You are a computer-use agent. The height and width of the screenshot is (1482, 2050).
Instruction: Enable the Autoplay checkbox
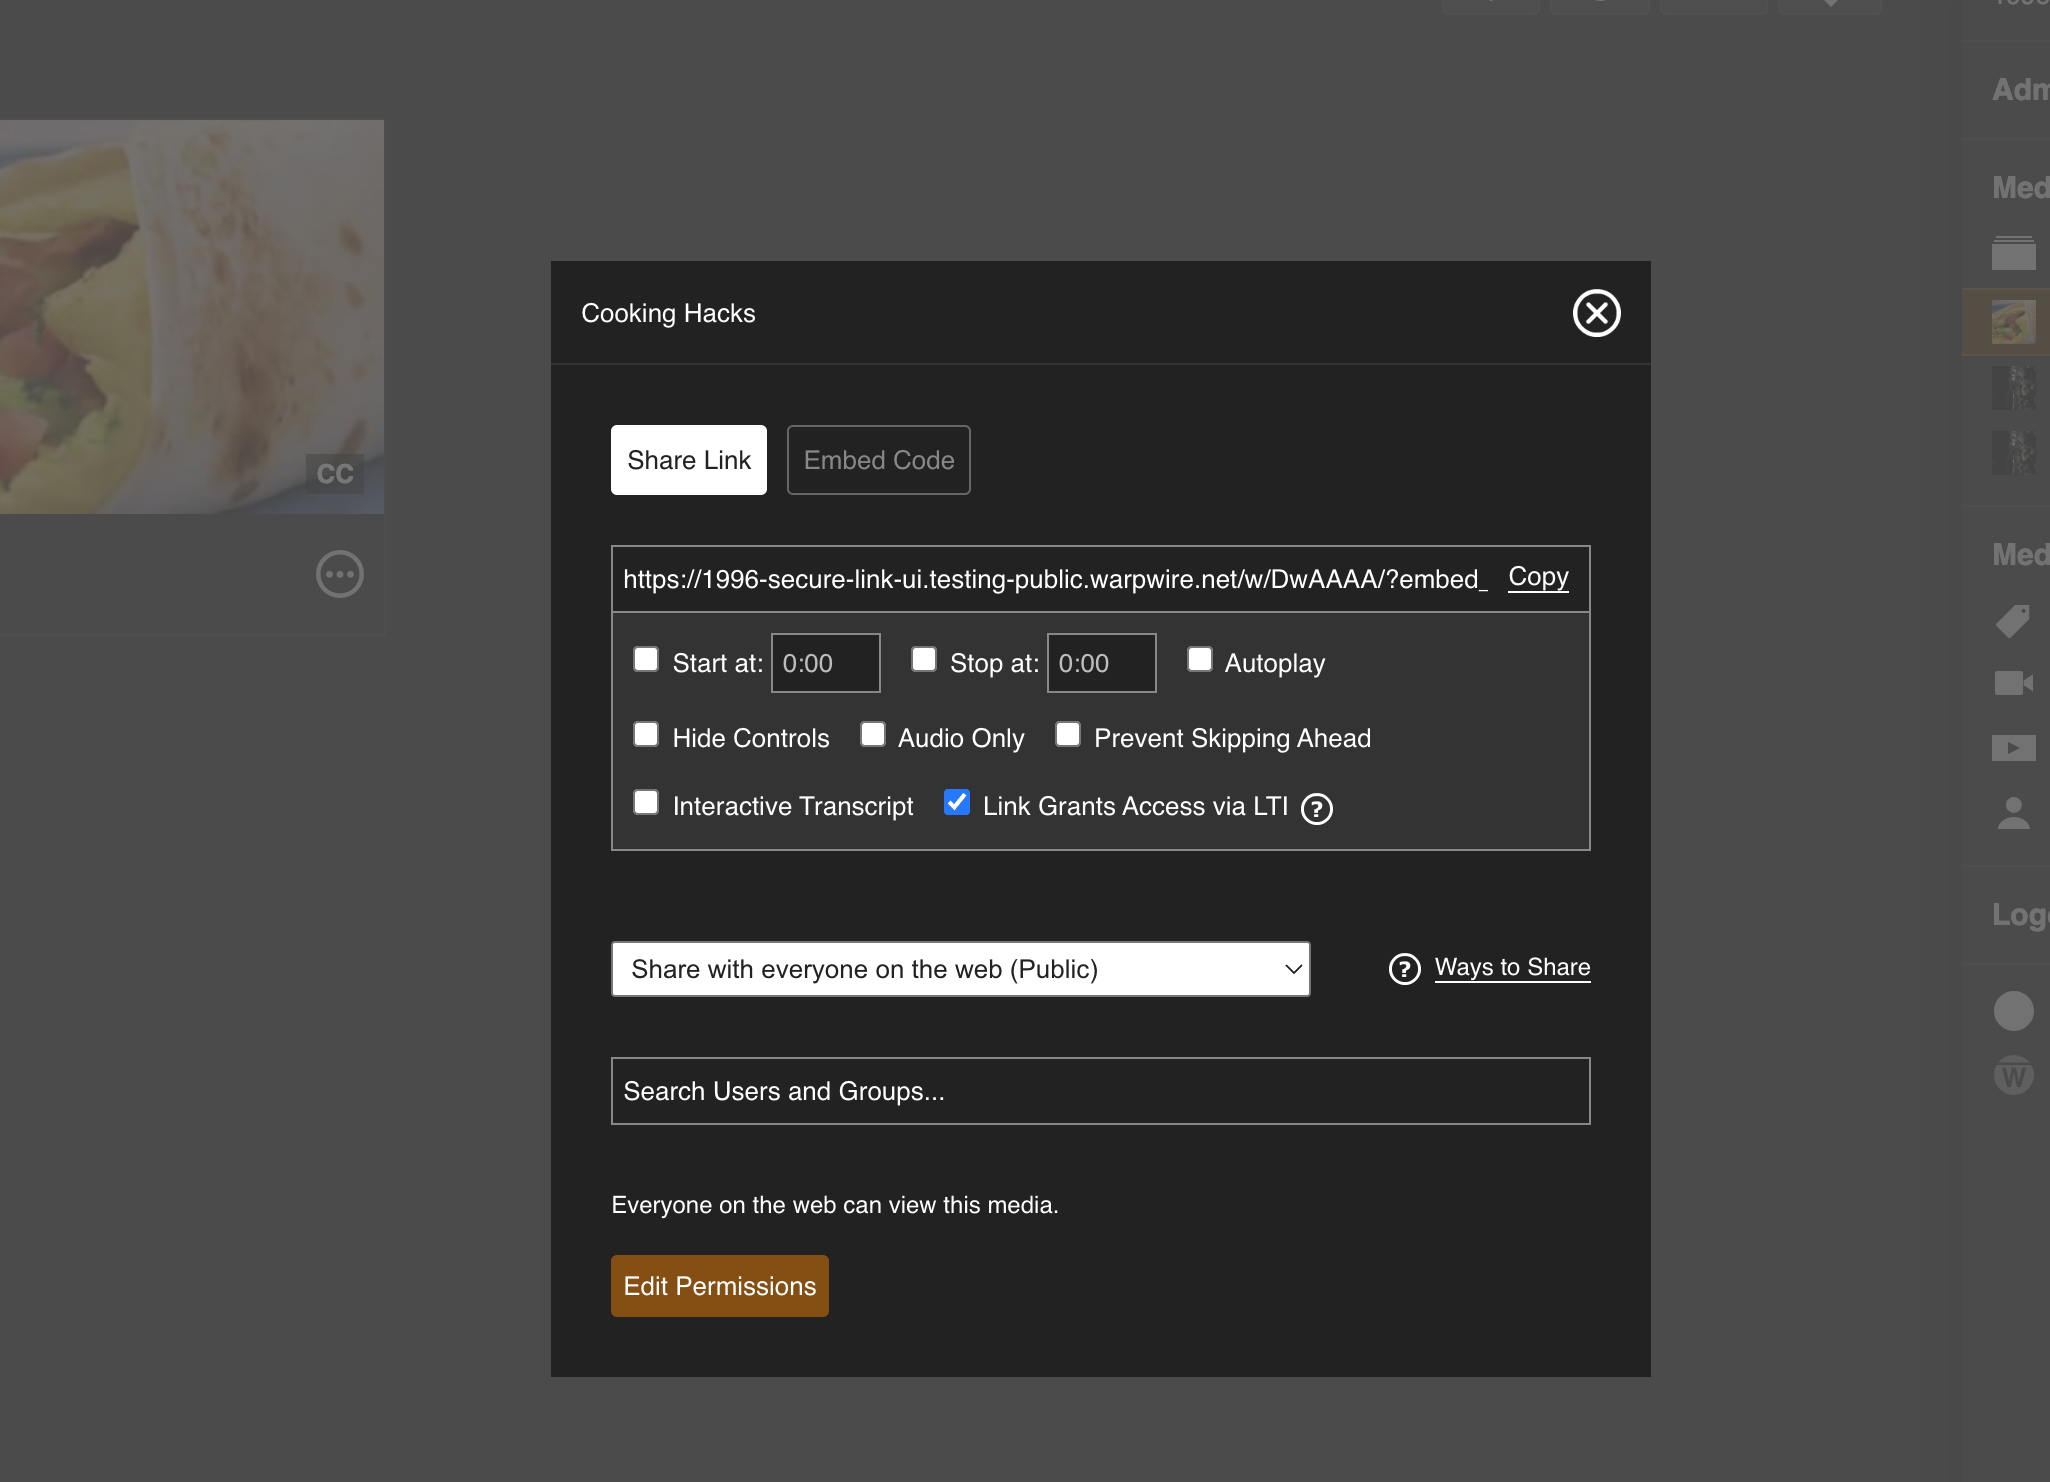(x=1198, y=659)
